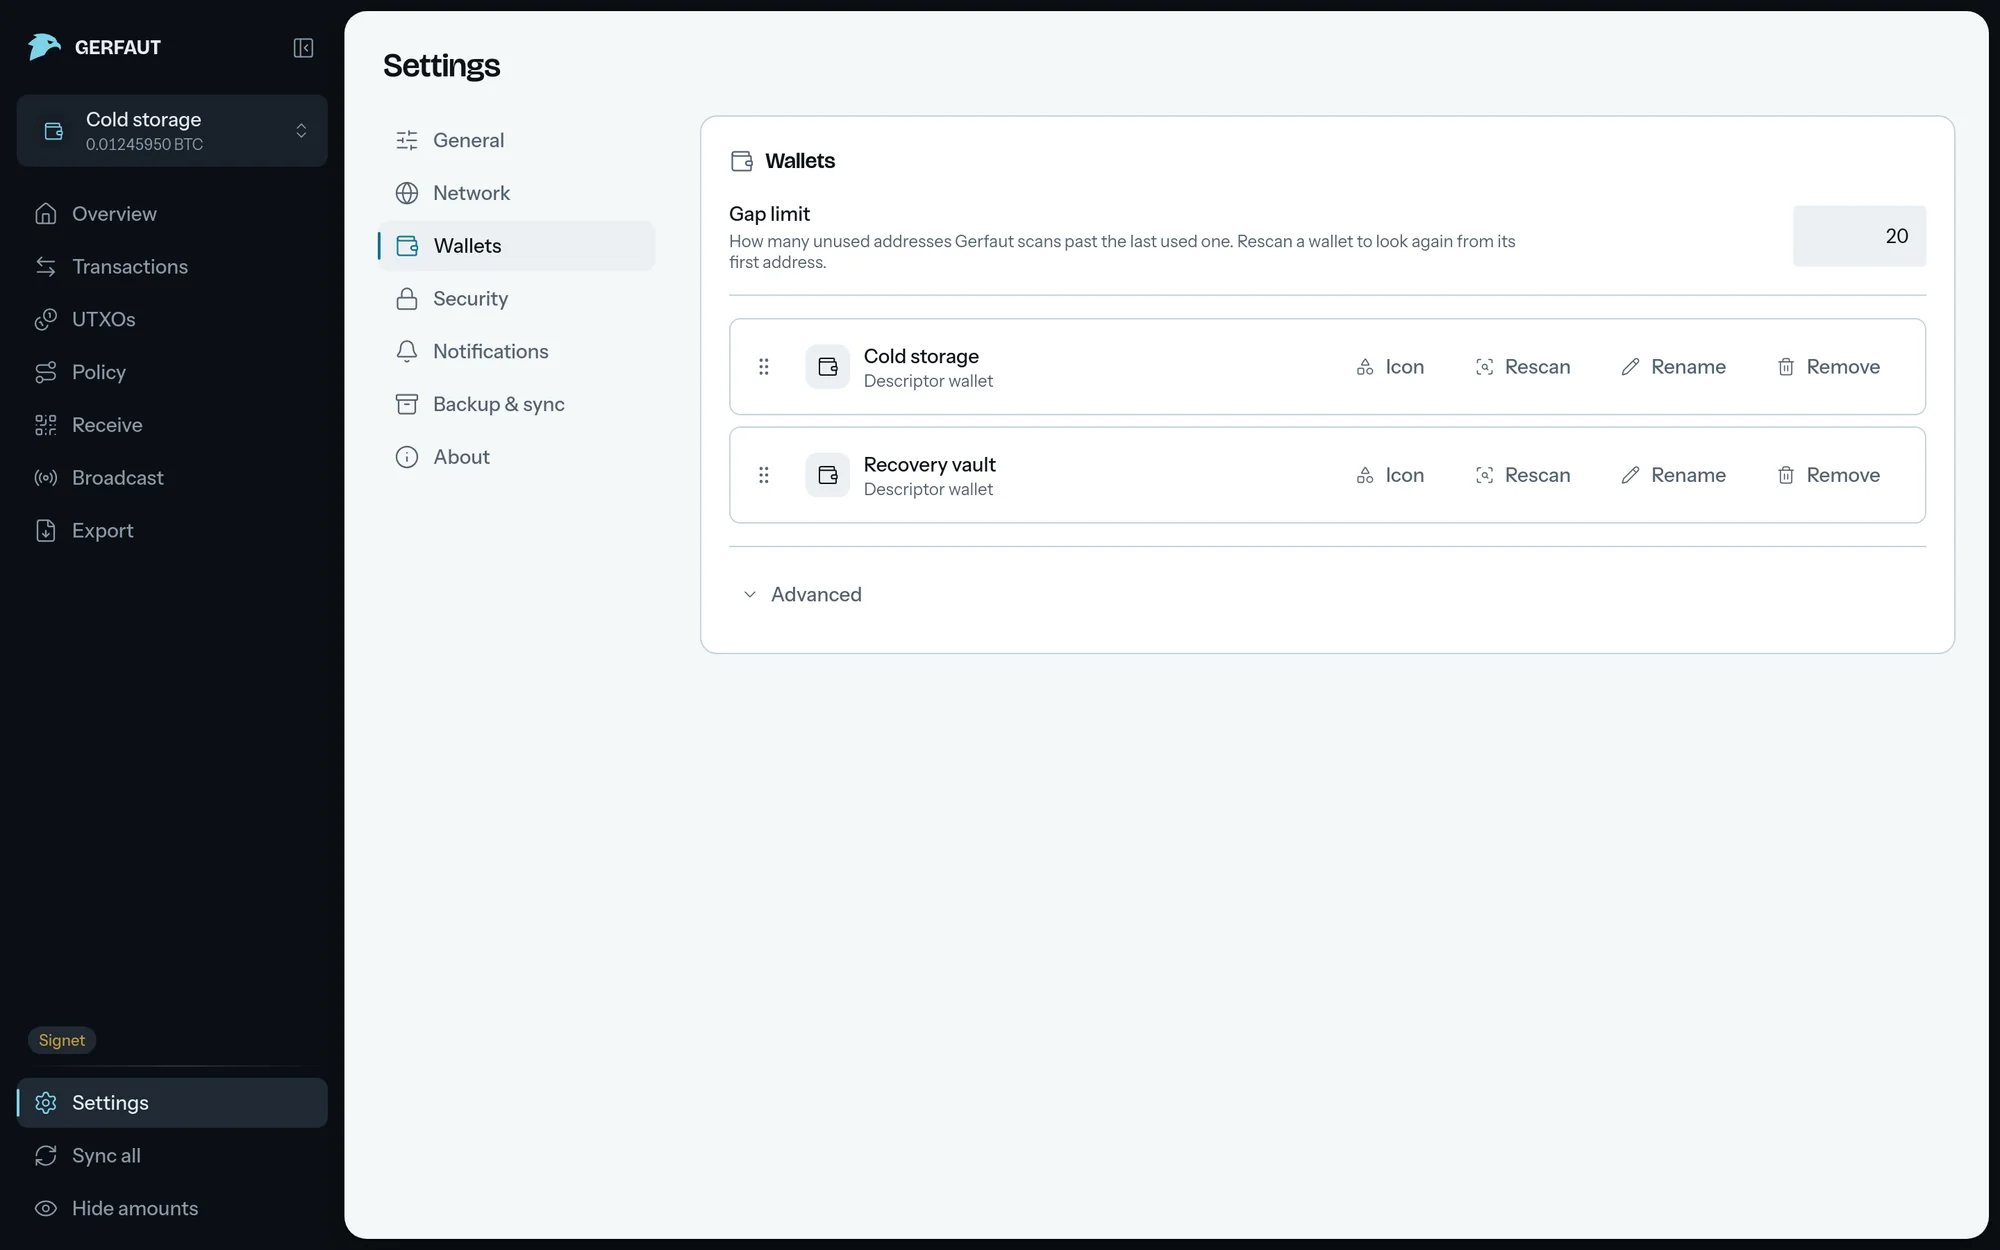Click the Wallets panel header icon
Viewport: 2000px width, 1250px height.
coord(742,161)
